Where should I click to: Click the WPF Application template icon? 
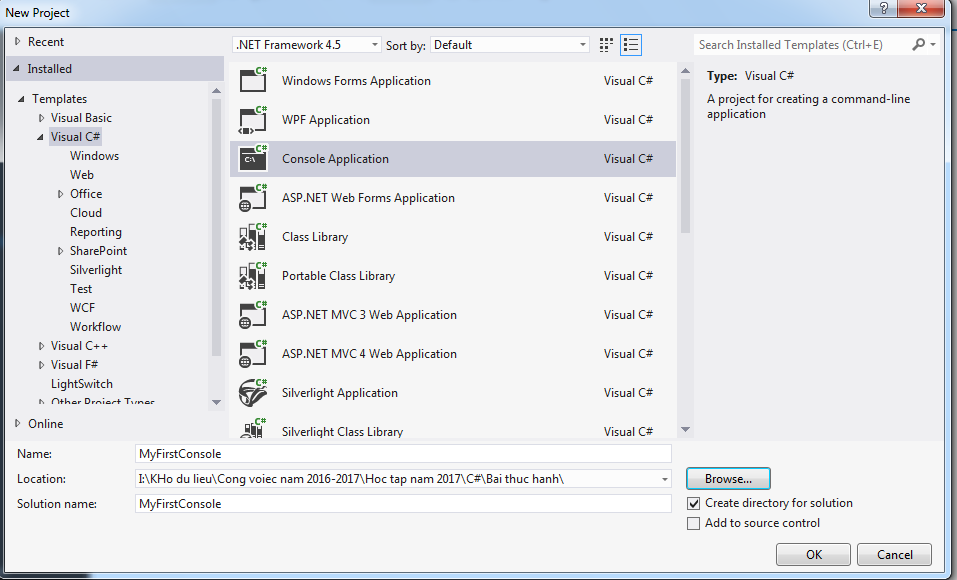(253, 120)
